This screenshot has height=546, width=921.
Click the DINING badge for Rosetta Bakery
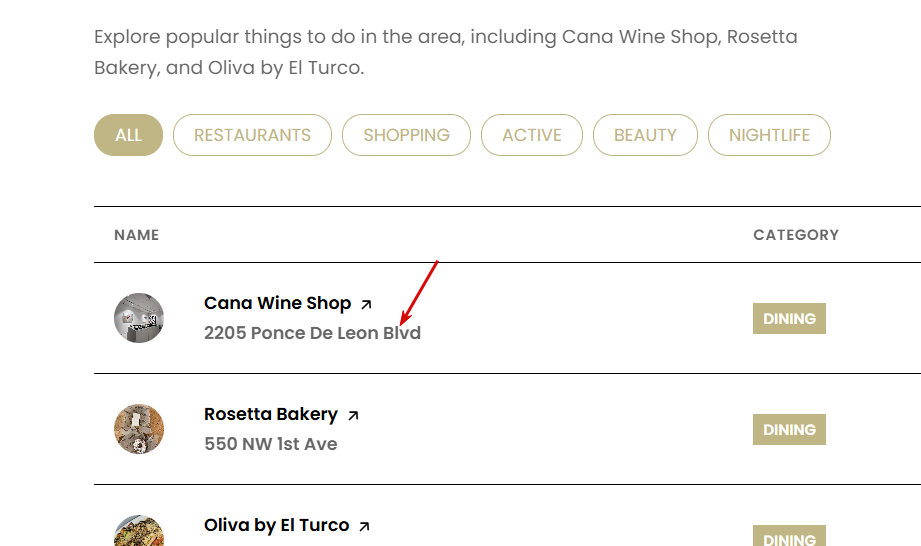click(x=789, y=430)
